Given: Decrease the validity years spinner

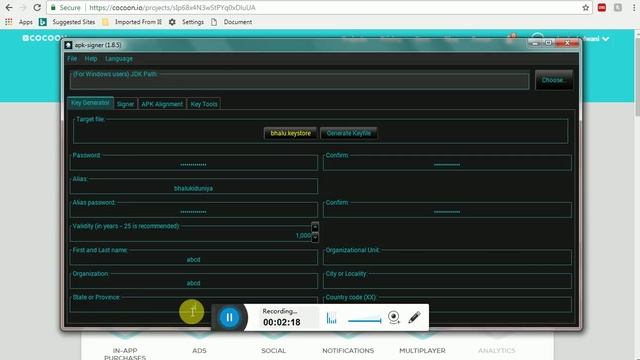Looking at the screenshot, I should [315, 237].
